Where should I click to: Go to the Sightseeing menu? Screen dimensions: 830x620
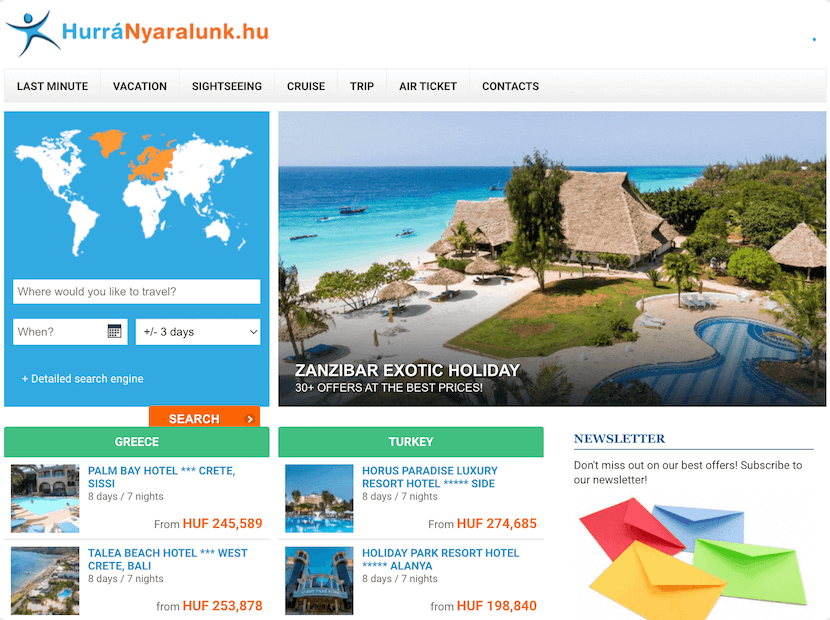click(x=227, y=86)
